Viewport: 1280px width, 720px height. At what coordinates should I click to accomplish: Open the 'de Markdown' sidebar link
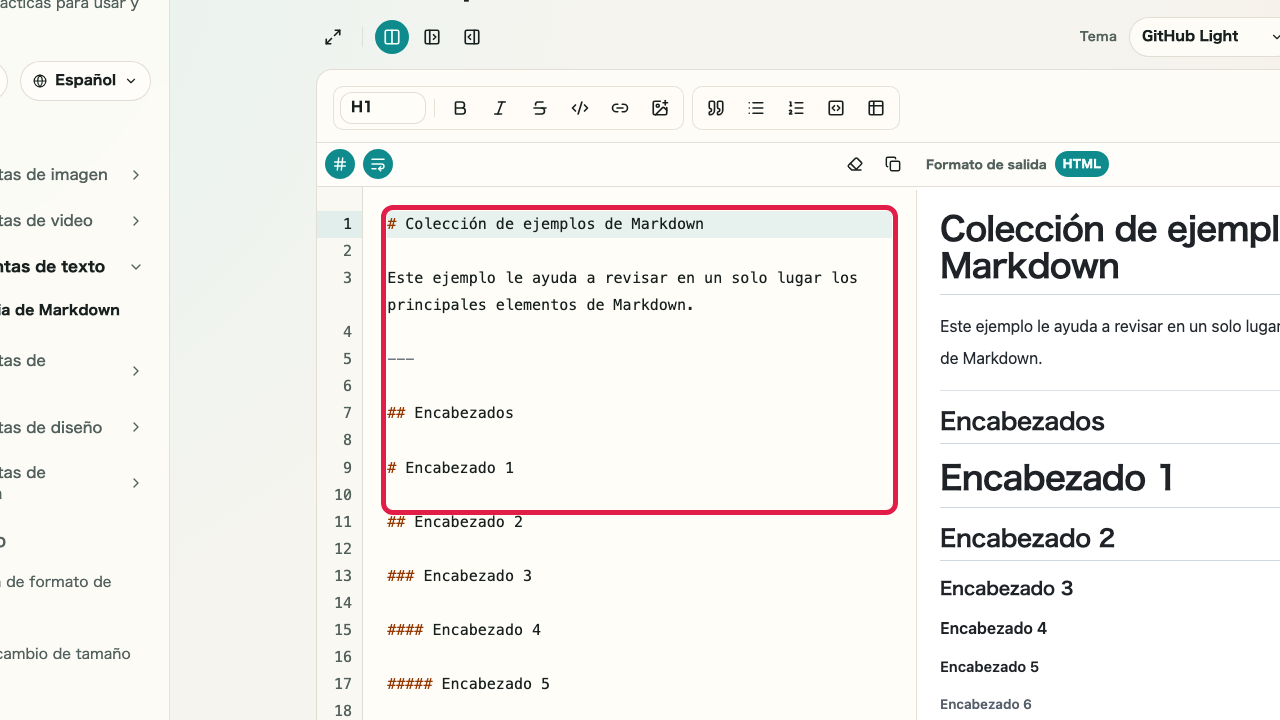click(60, 310)
